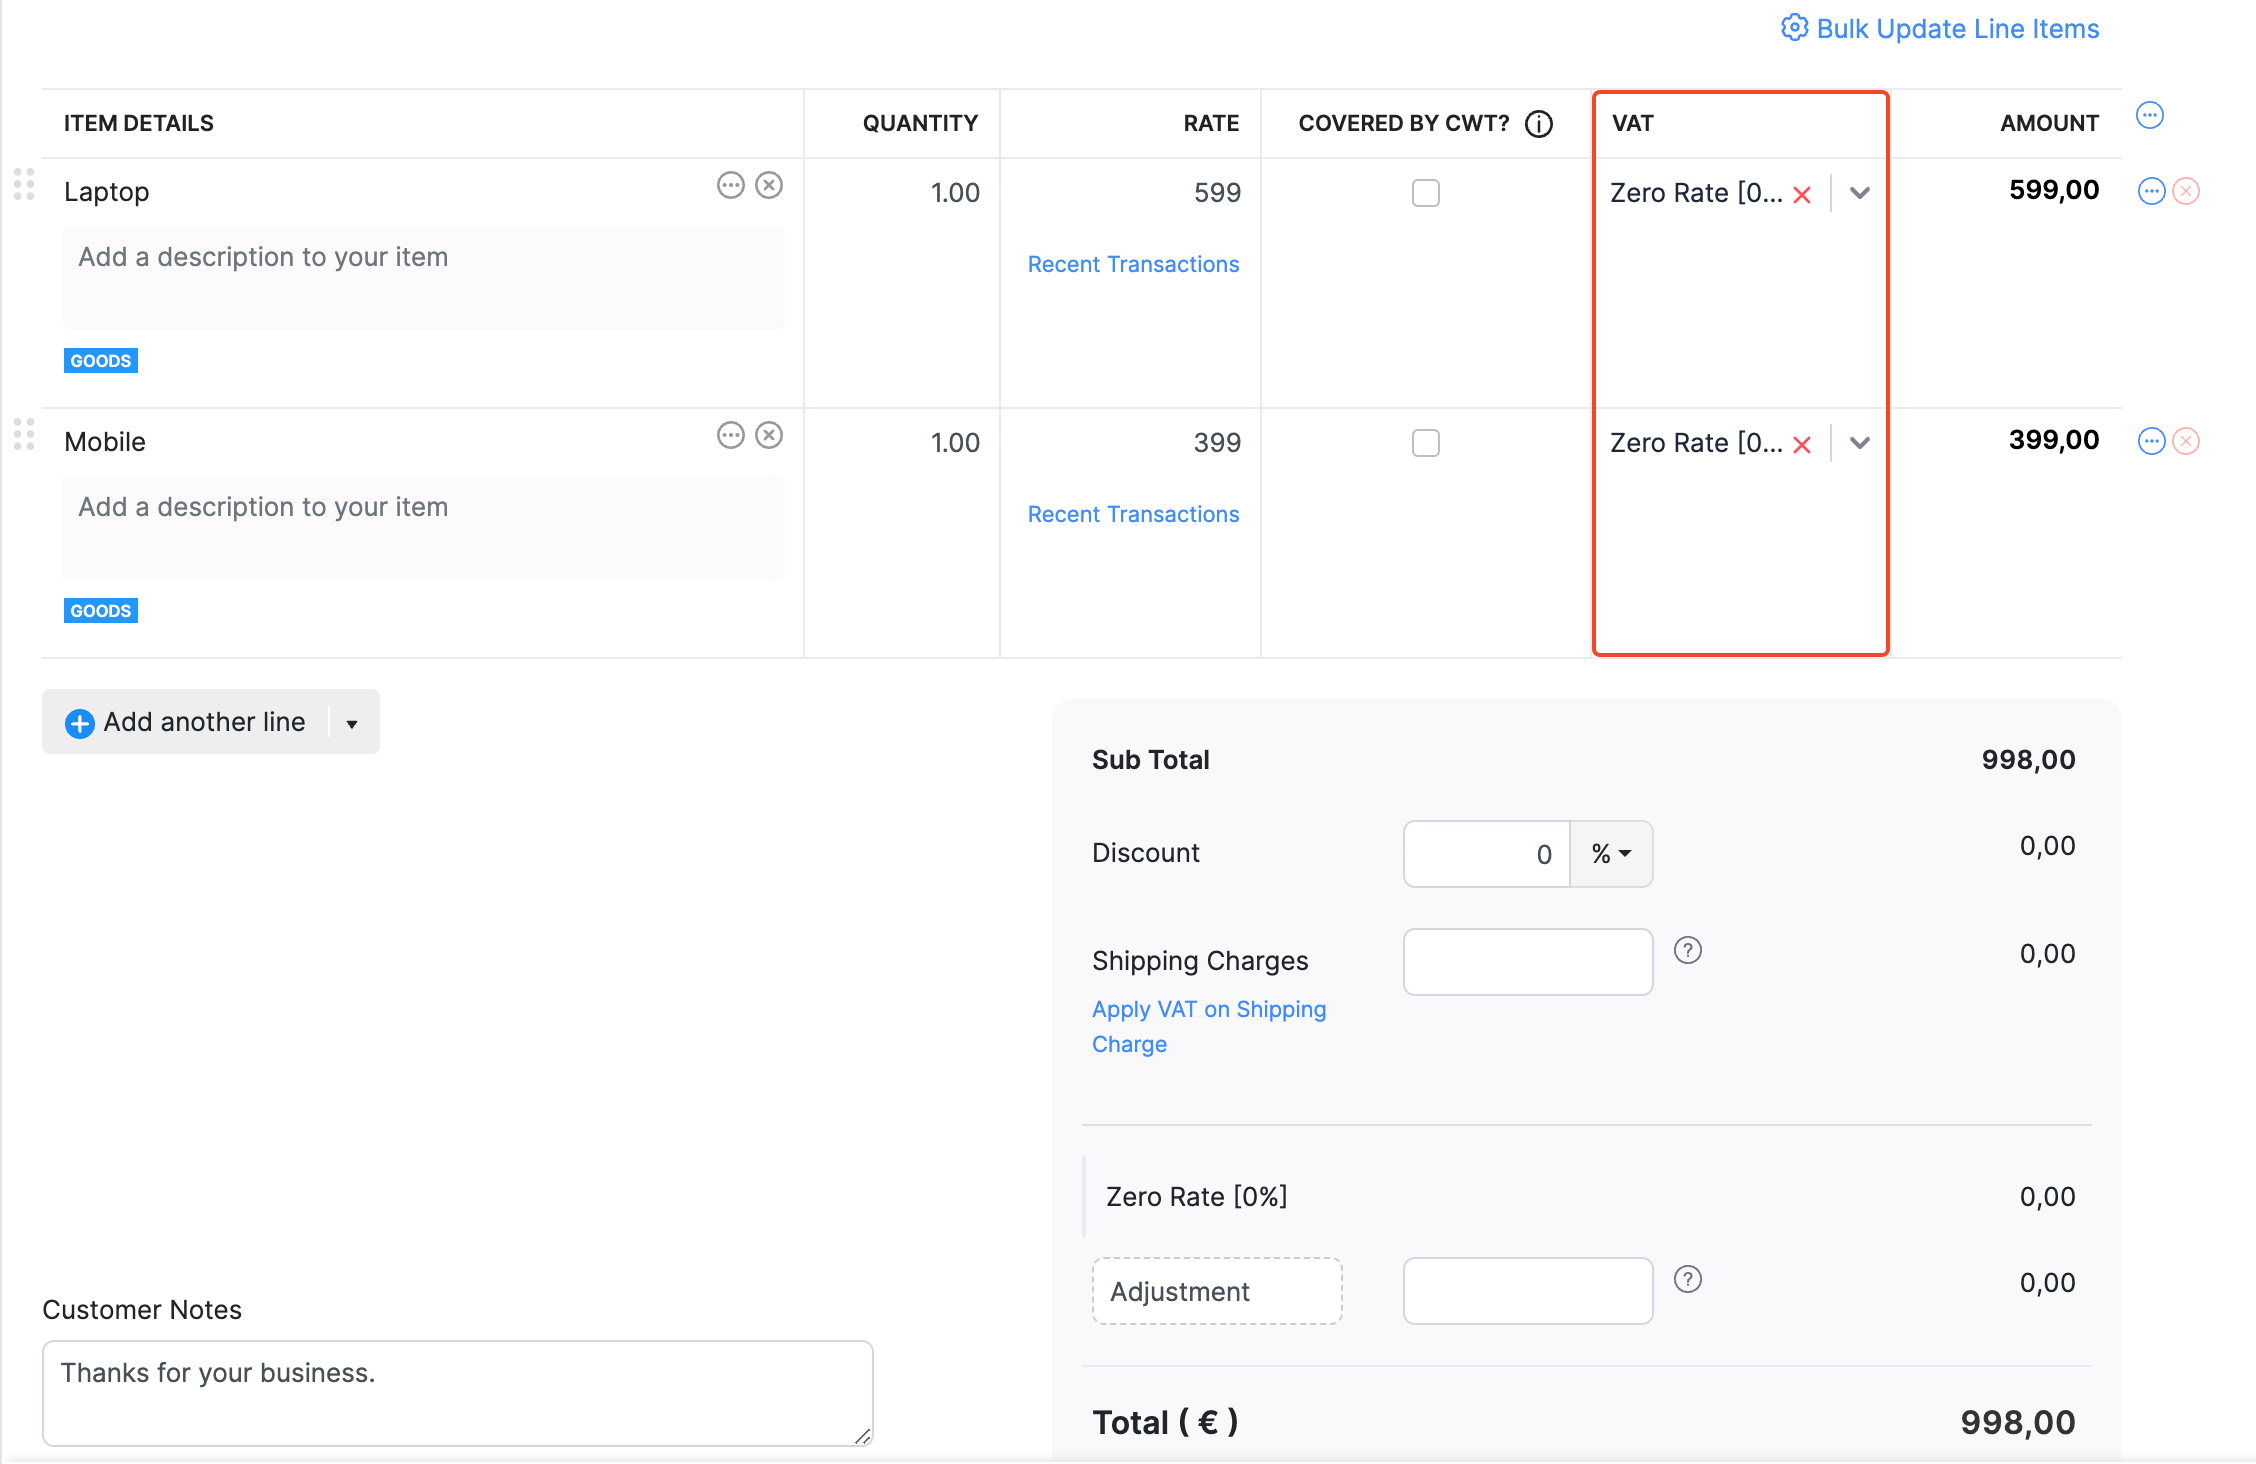
Task: Toggle the COVERED BY CWT checkbox for Mobile
Action: pos(1426,442)
